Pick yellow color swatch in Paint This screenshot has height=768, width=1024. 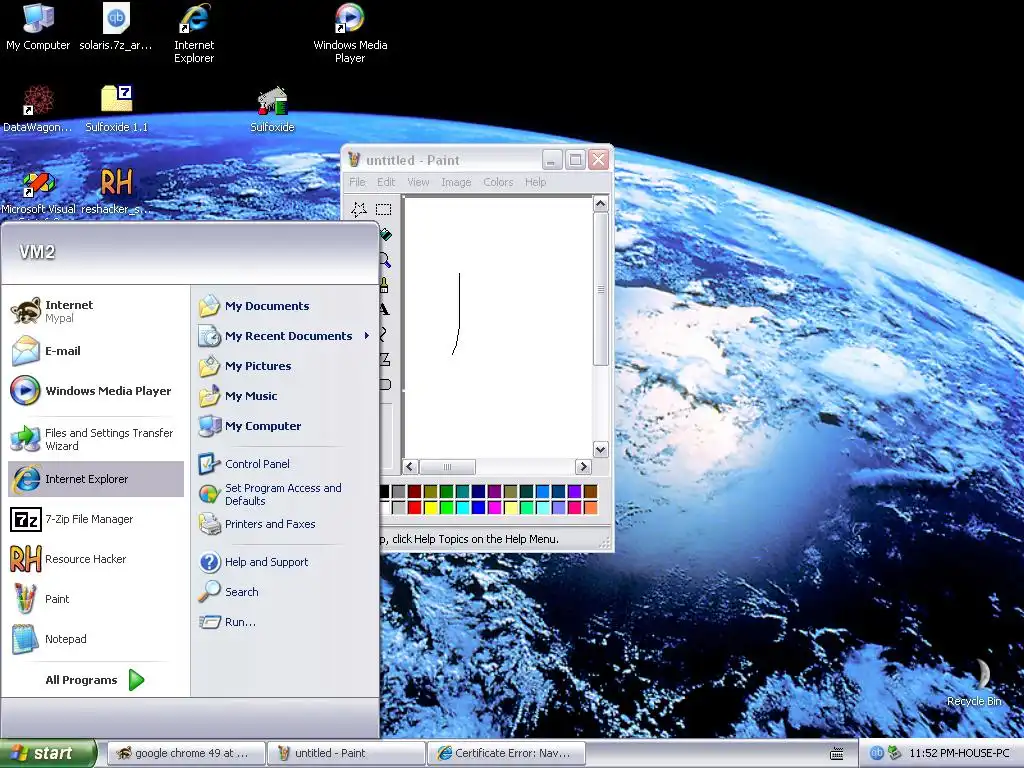(430, 507)
